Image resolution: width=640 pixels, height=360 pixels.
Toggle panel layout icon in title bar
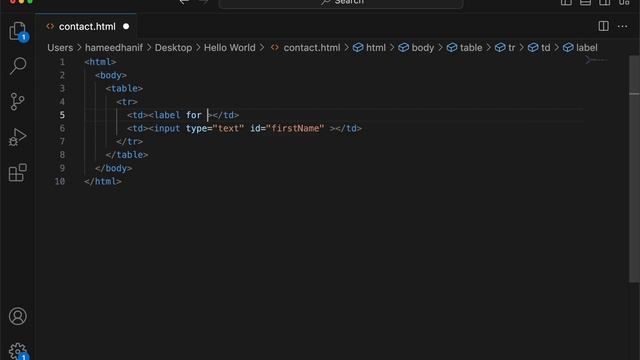pos(585,2)
